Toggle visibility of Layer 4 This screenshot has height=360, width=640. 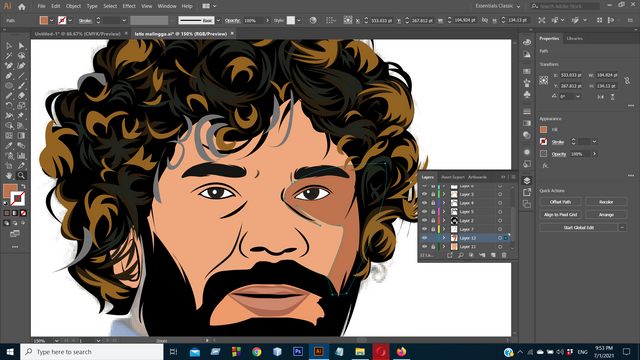424,203
